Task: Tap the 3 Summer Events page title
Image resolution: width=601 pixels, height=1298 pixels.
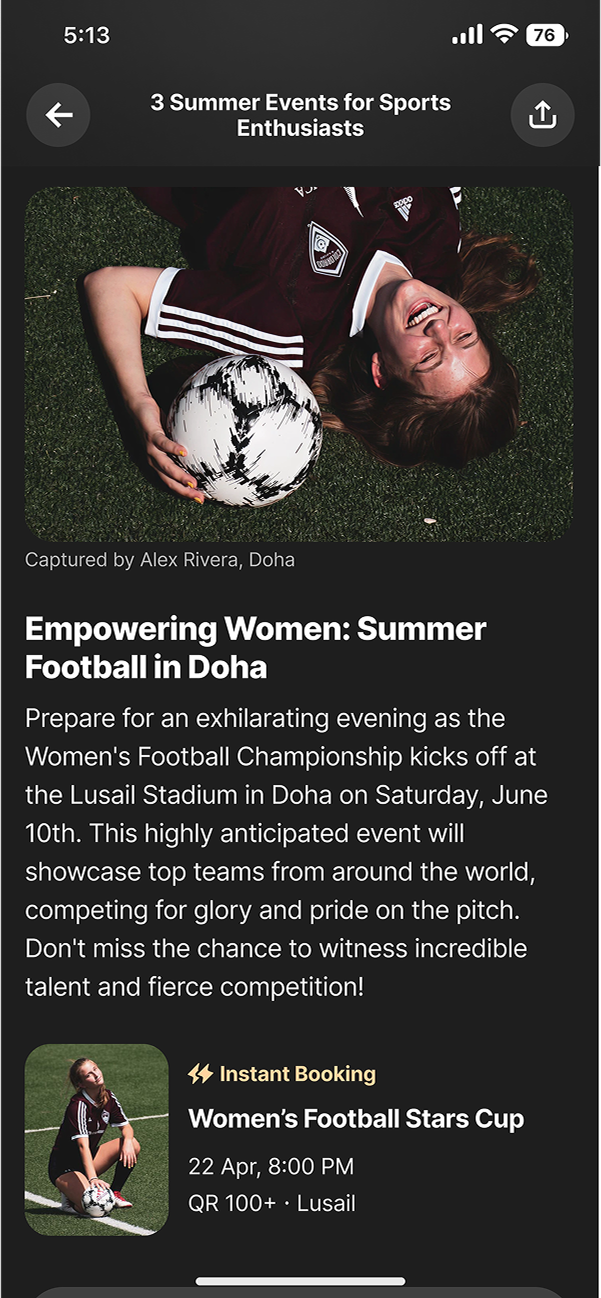Action: click(x=300, y=116)
